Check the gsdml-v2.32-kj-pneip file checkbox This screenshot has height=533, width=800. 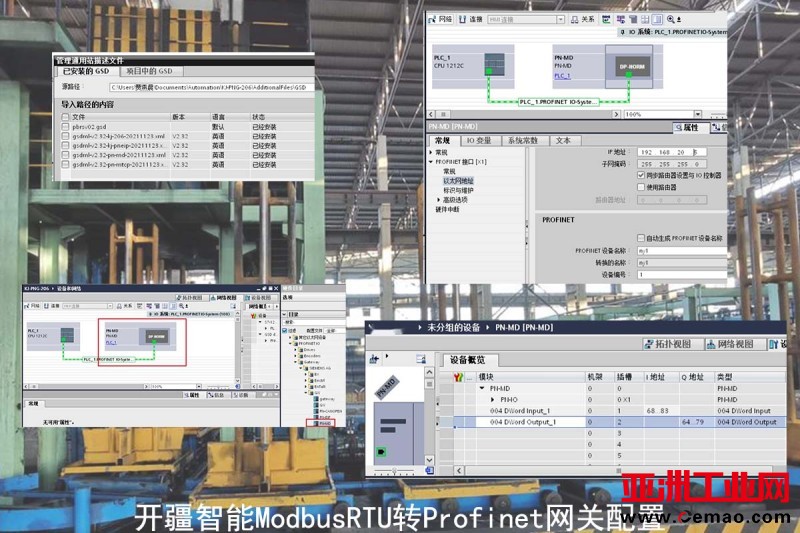65,145
